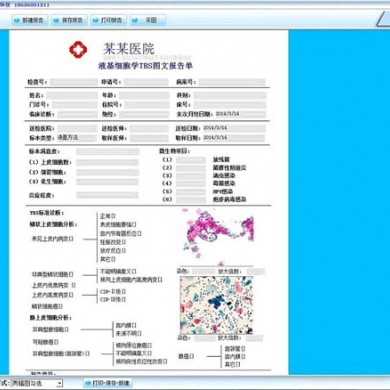The height and width of the screenshot is (390, 390).
Task: Click microbe item (5) HPV感染 field
Action: coord(191,192)
